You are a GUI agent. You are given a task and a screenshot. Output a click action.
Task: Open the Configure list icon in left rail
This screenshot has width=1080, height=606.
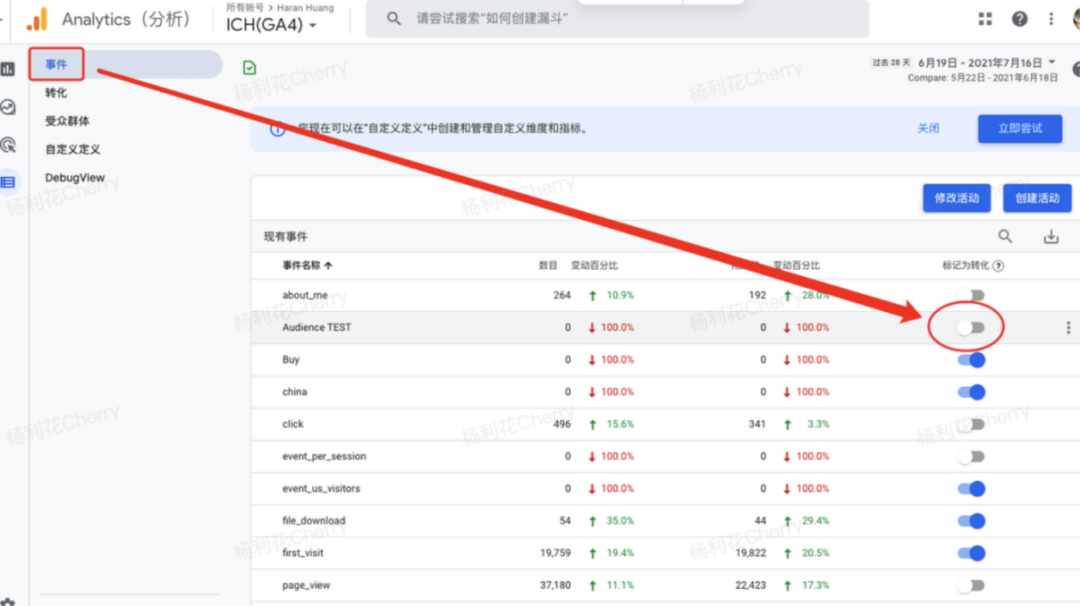point(8,182)
